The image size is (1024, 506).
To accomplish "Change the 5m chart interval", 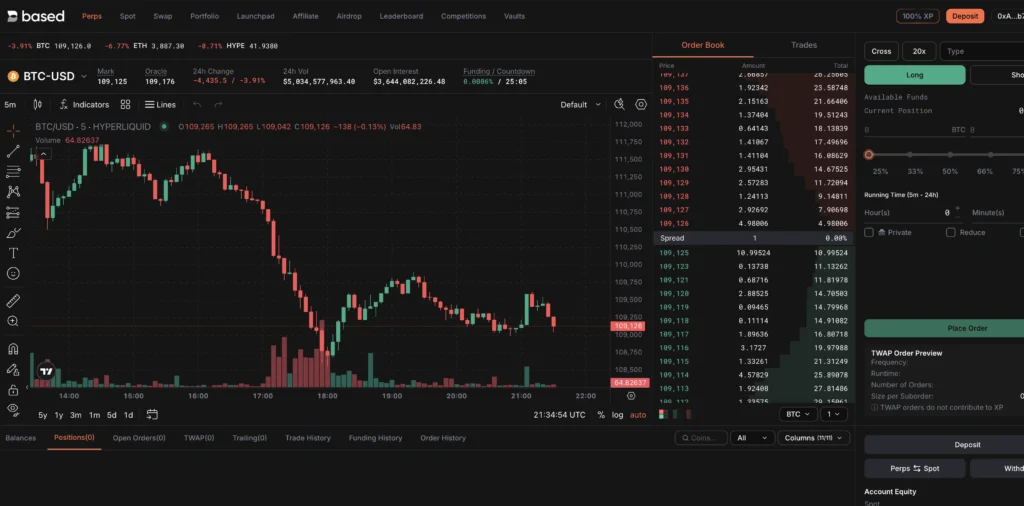I will tap(10, 104).
